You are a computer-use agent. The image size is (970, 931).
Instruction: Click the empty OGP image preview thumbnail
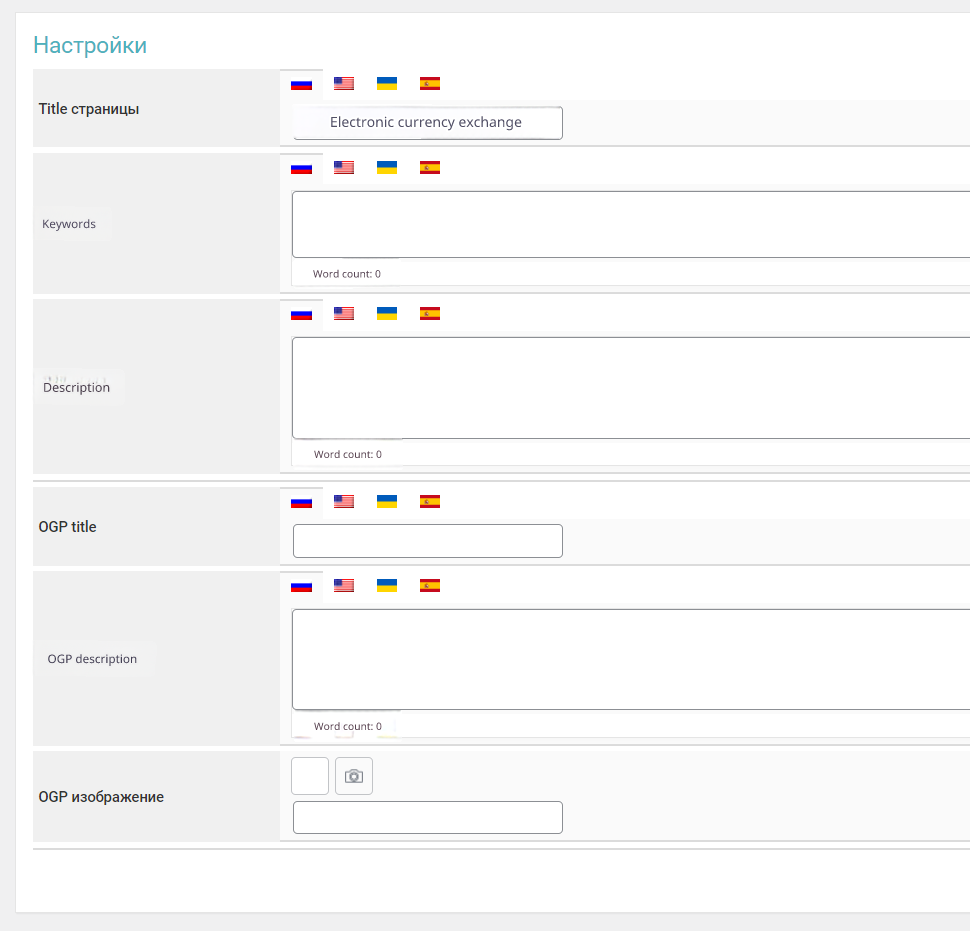click(310, 776)
